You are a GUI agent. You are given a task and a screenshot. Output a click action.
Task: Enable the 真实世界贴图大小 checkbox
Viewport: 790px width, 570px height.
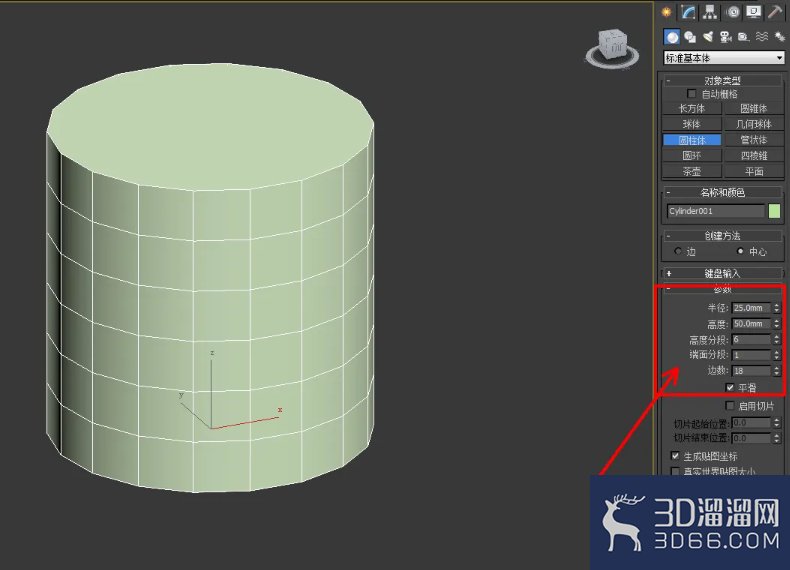tap(675, 471)
